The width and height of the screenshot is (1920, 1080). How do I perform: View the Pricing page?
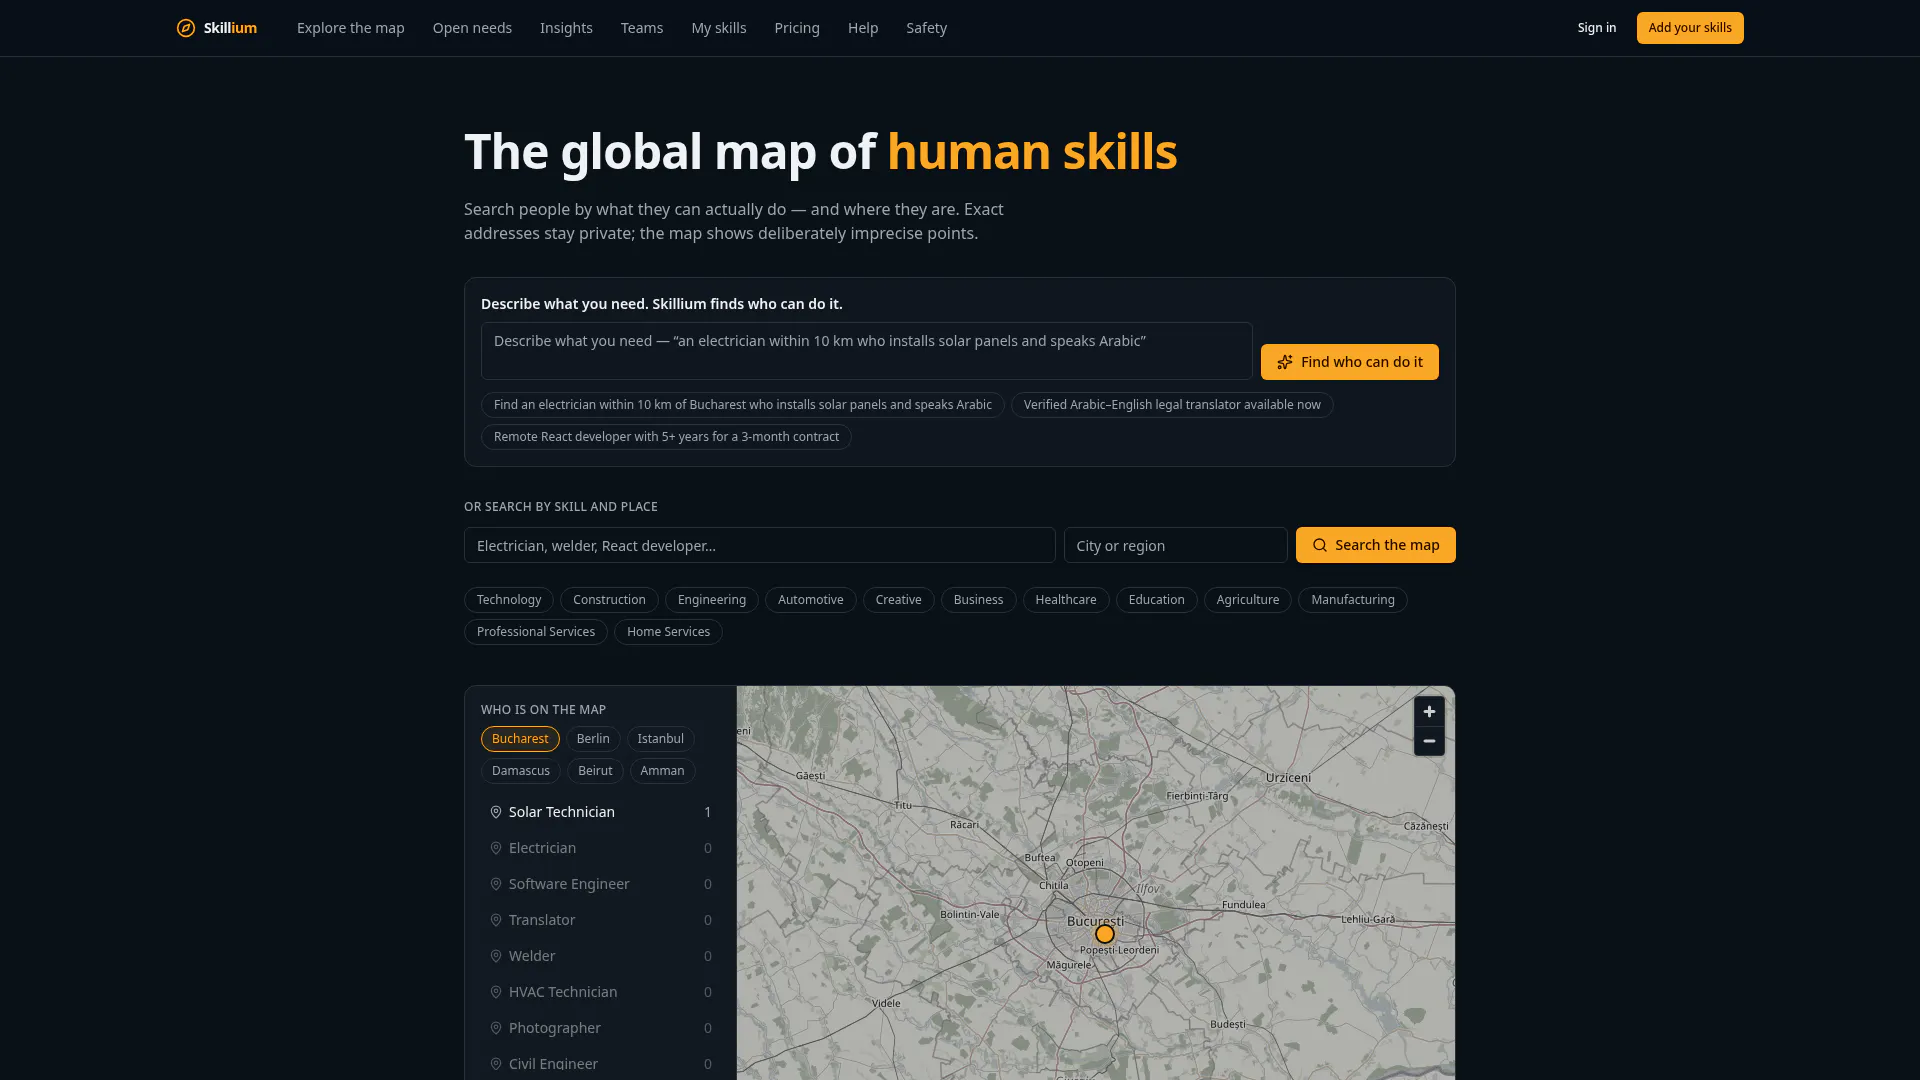797,28
